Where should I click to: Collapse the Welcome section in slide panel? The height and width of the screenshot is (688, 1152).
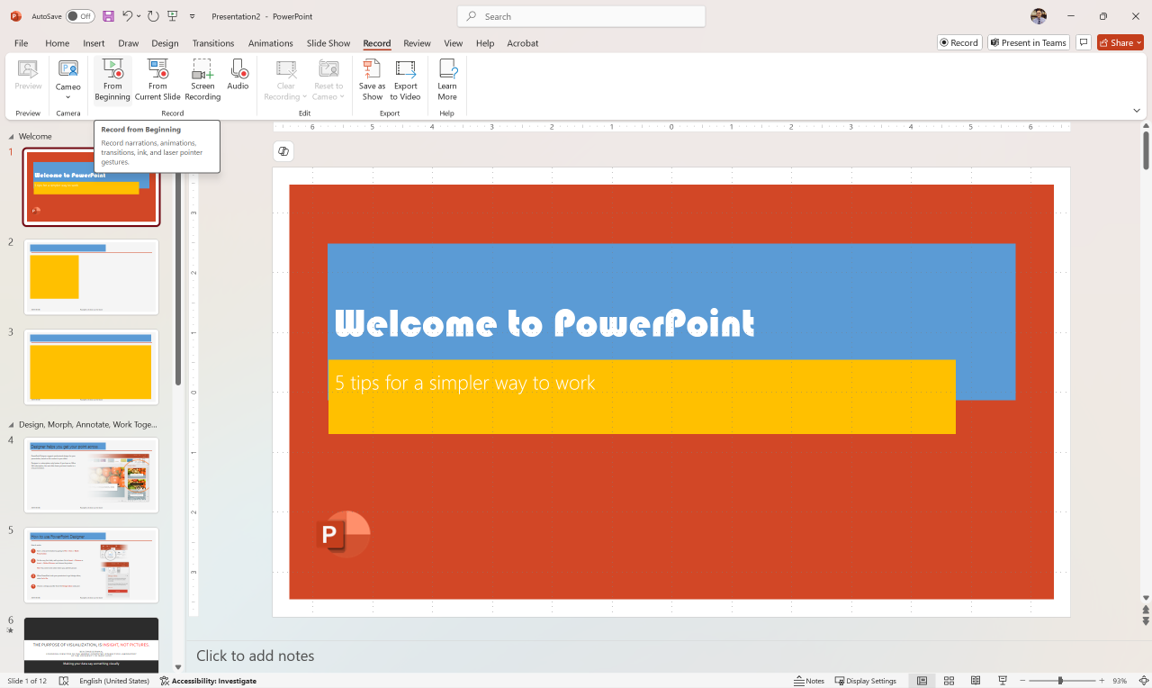(12, 137)
